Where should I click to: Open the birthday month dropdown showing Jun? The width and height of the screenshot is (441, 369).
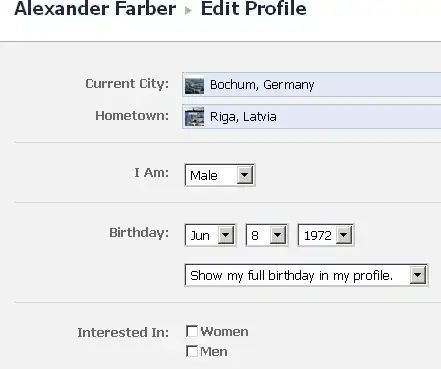tap(210, 235)
